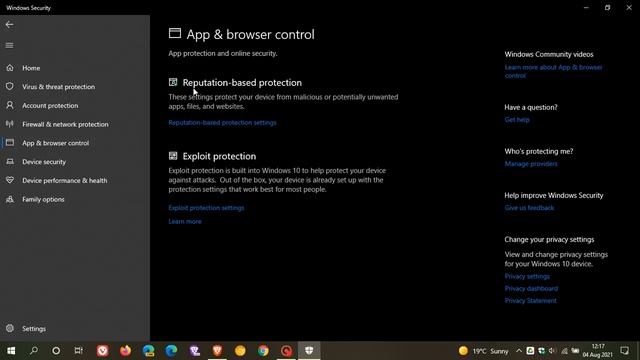The image size is (640, 360).
Task: Show hidden system tray icons
Action: click(519, 351)
